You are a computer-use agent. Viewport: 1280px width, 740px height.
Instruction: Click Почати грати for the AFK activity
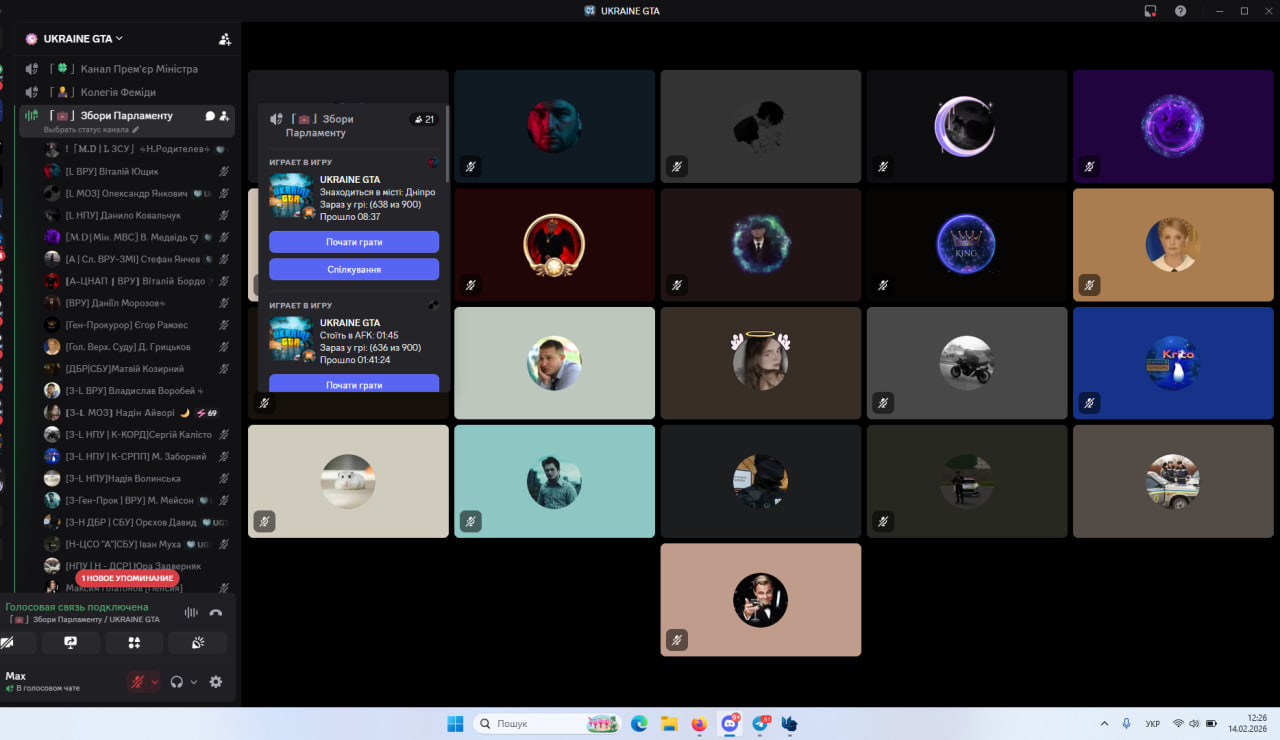point(354,384)
